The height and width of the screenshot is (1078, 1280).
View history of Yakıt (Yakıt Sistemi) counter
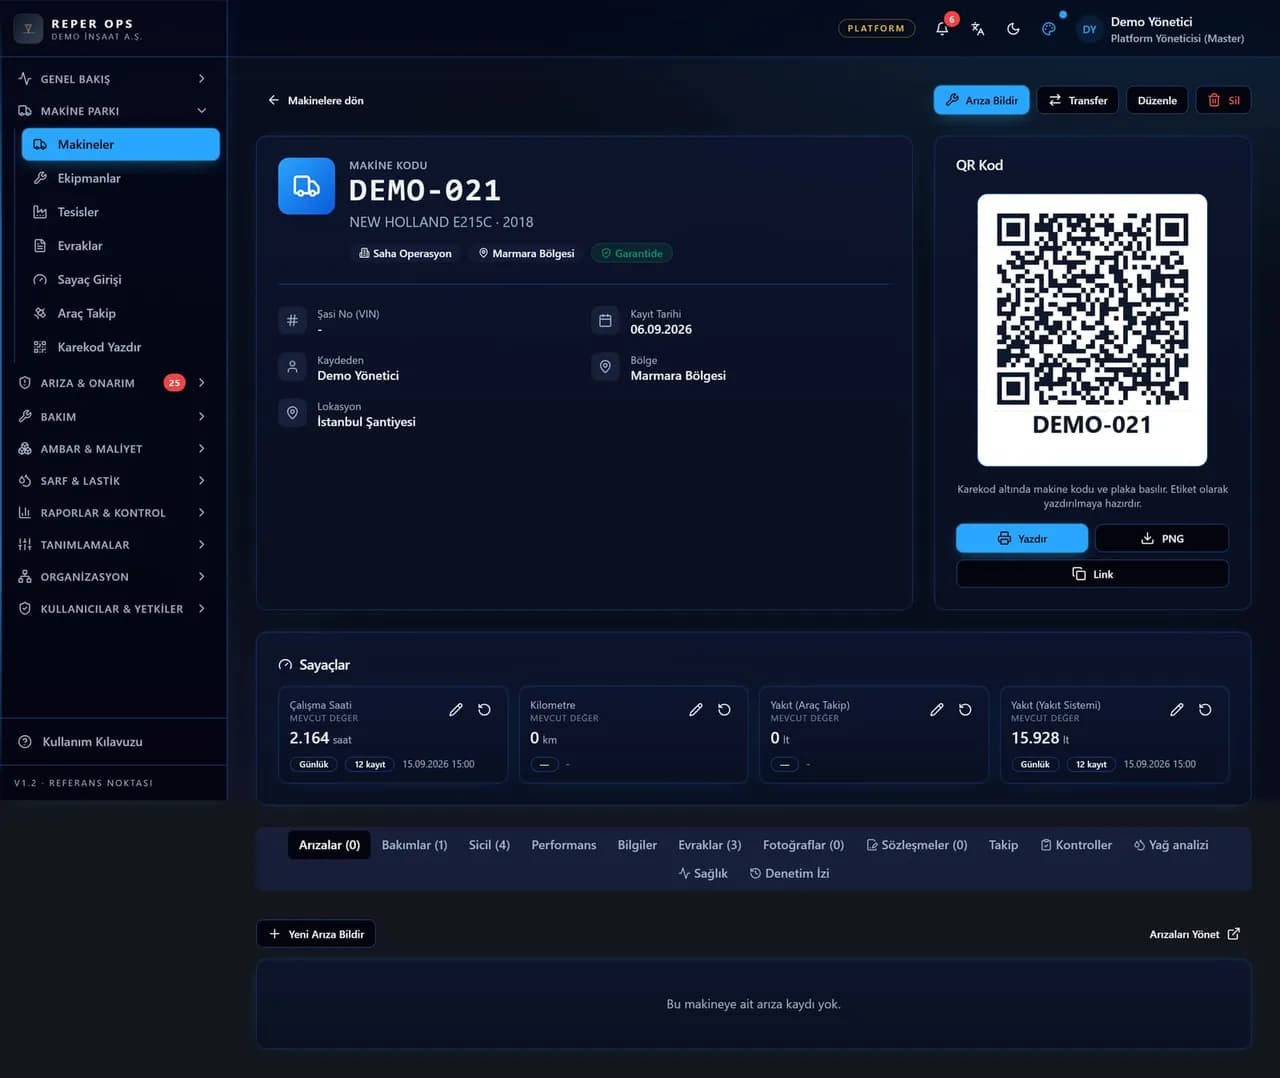(1205, 709)
